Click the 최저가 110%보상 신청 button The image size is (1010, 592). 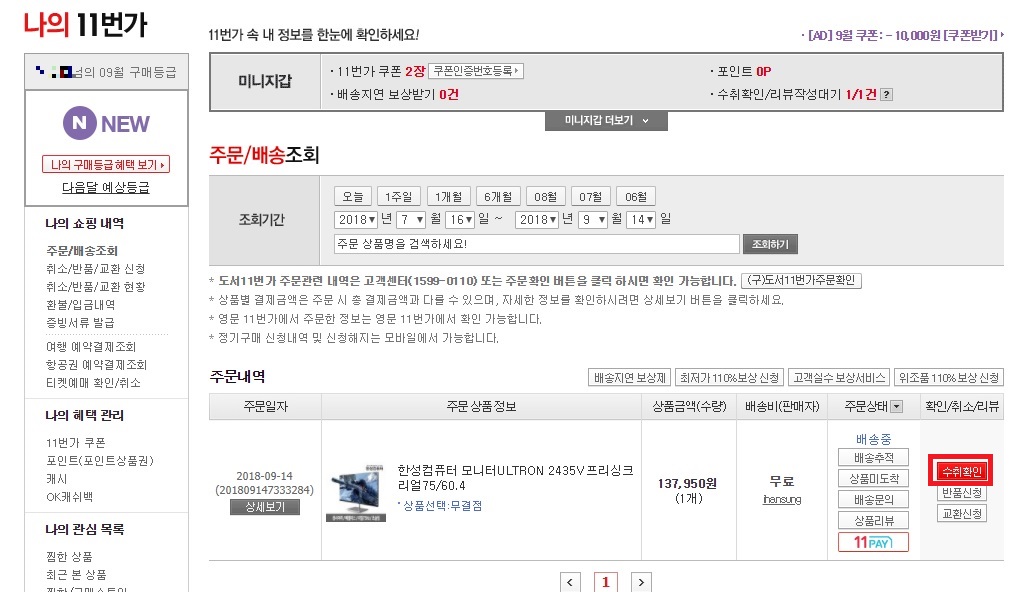(x=729, y=377)
